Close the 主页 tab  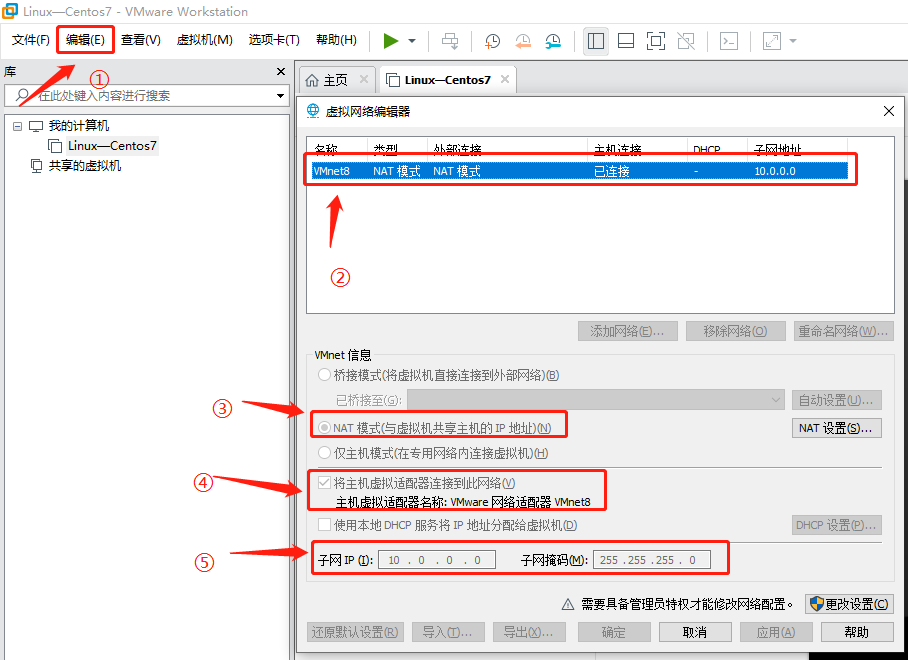(364, 79)
